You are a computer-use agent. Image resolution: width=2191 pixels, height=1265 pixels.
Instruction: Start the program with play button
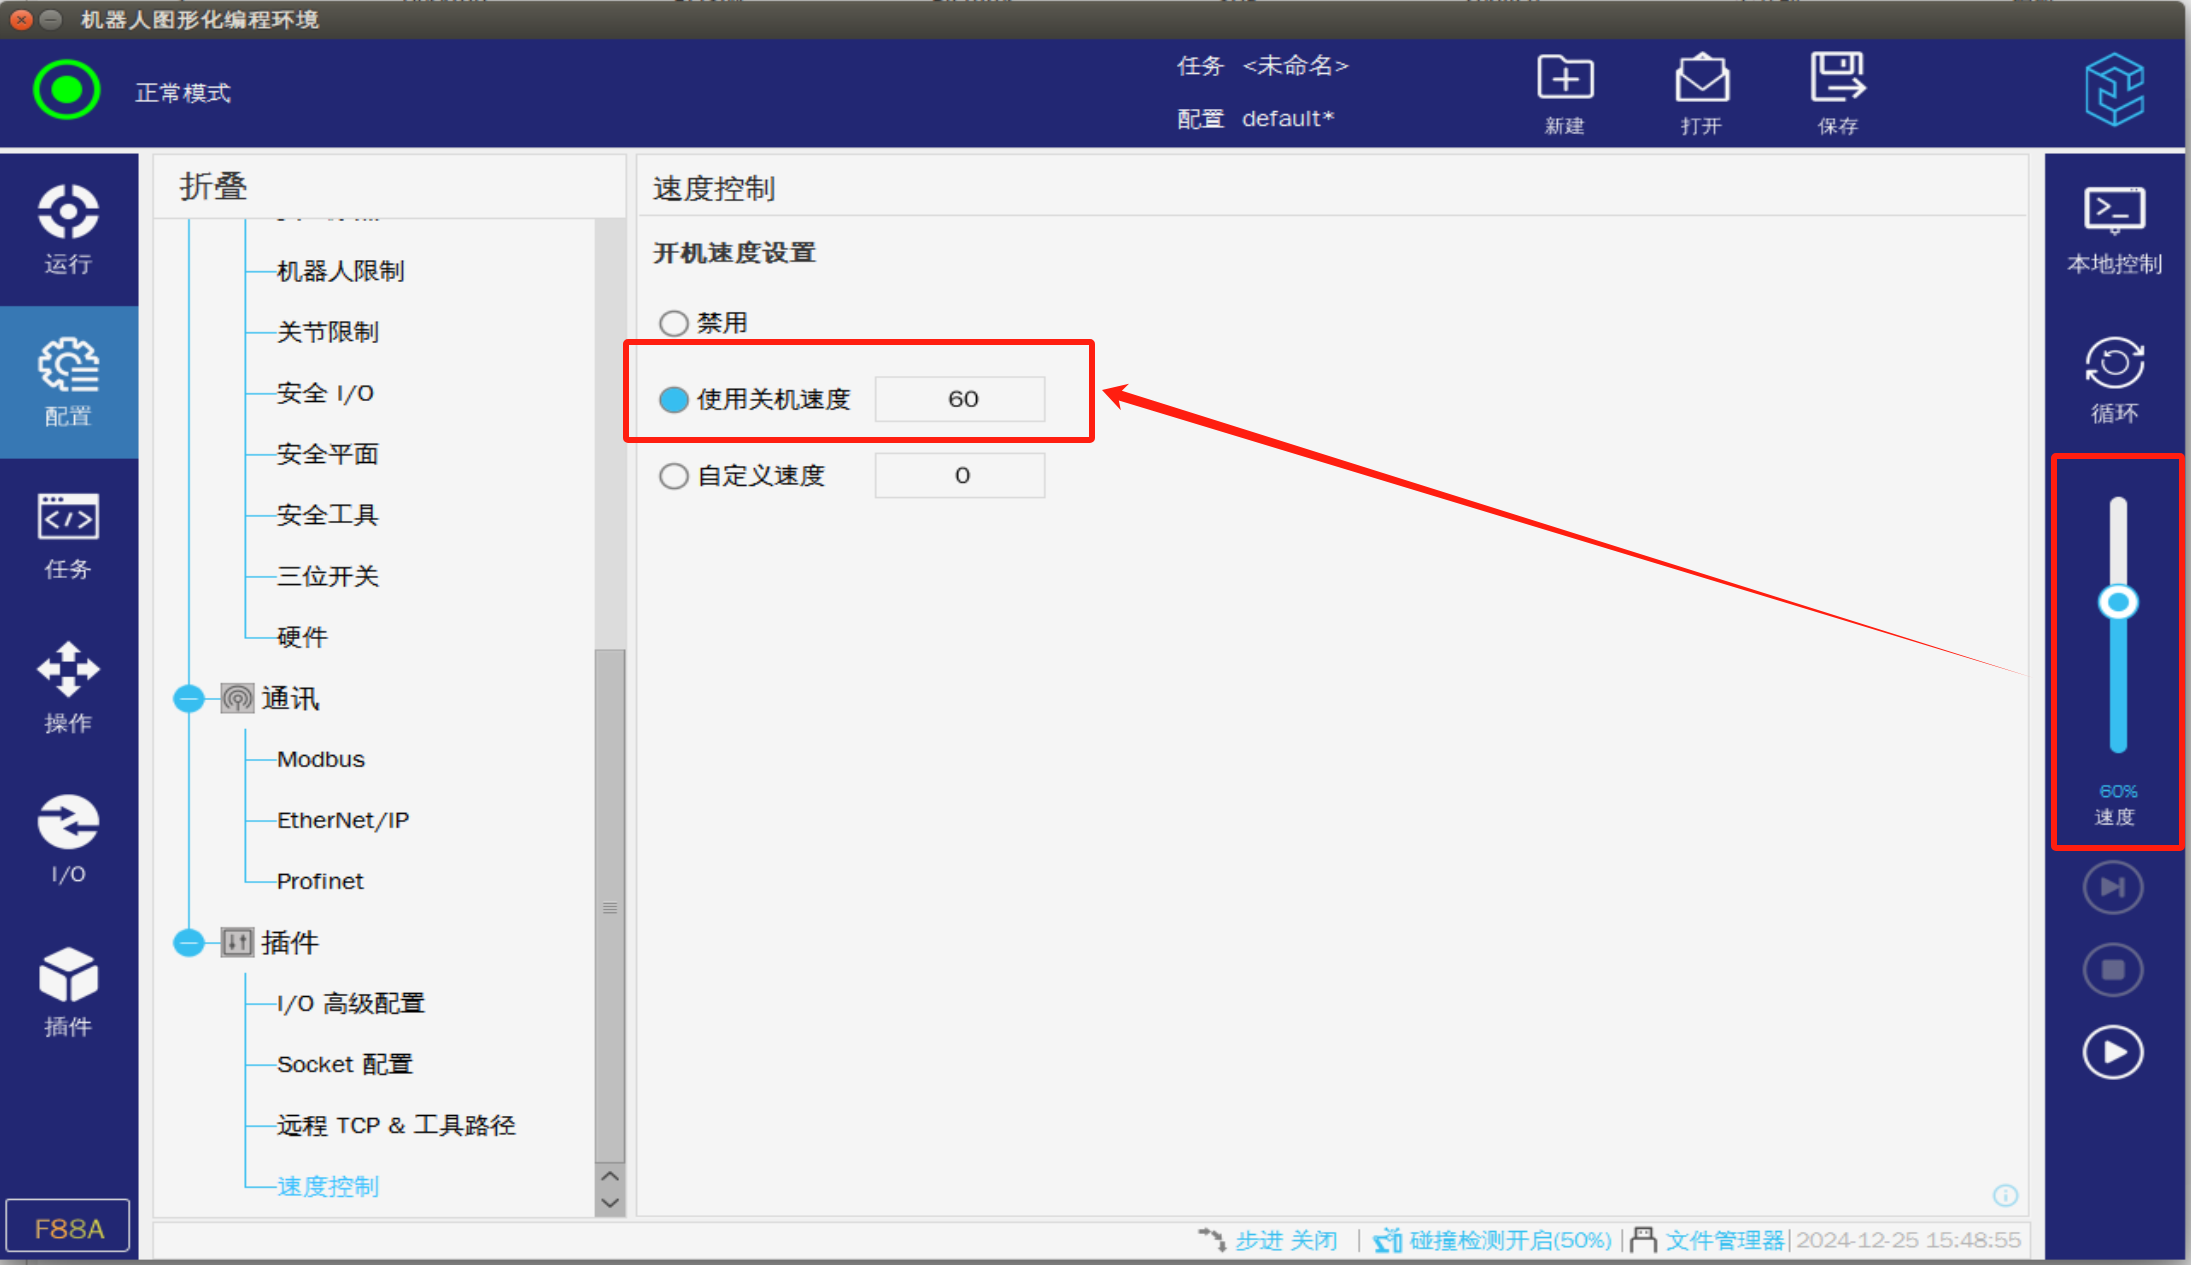coord(2113,1052)
